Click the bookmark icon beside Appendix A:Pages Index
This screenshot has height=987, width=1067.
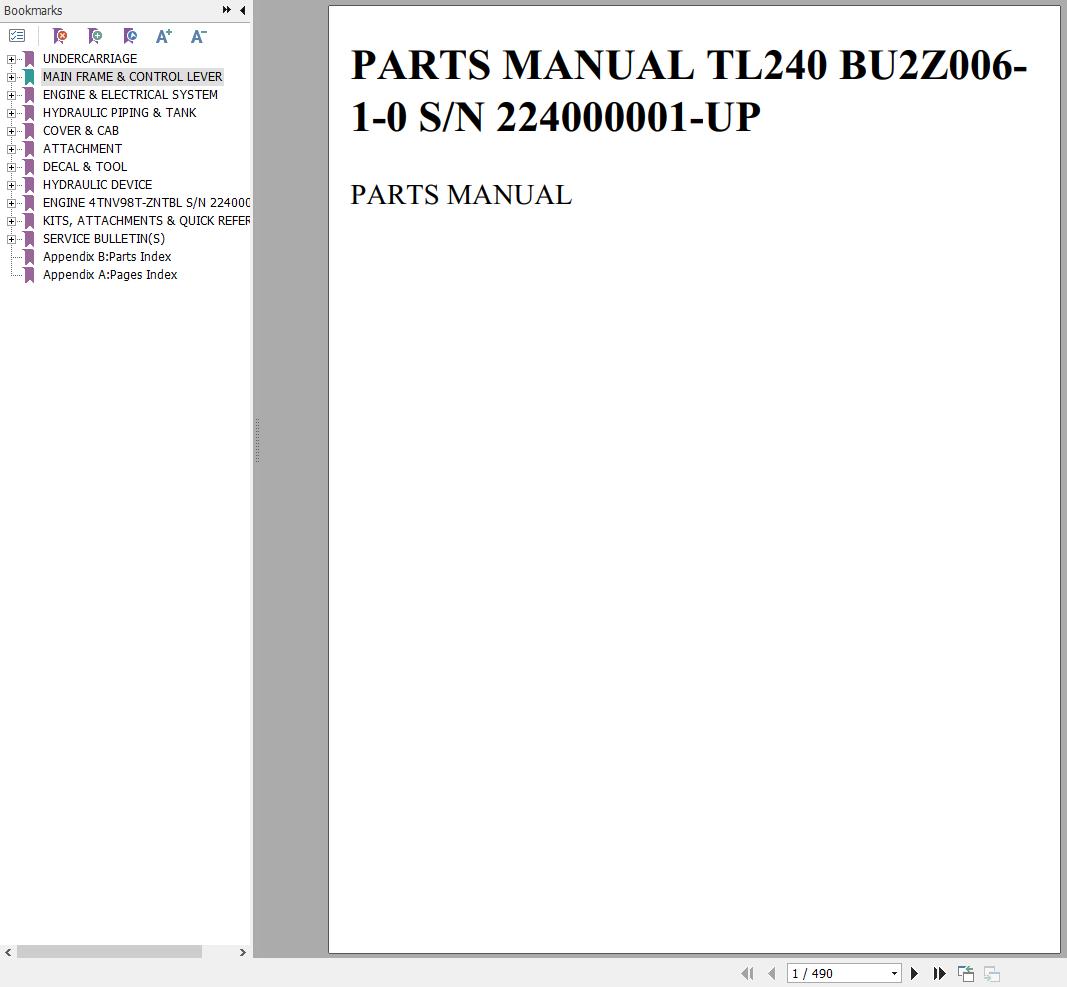[x=29, y=275]
